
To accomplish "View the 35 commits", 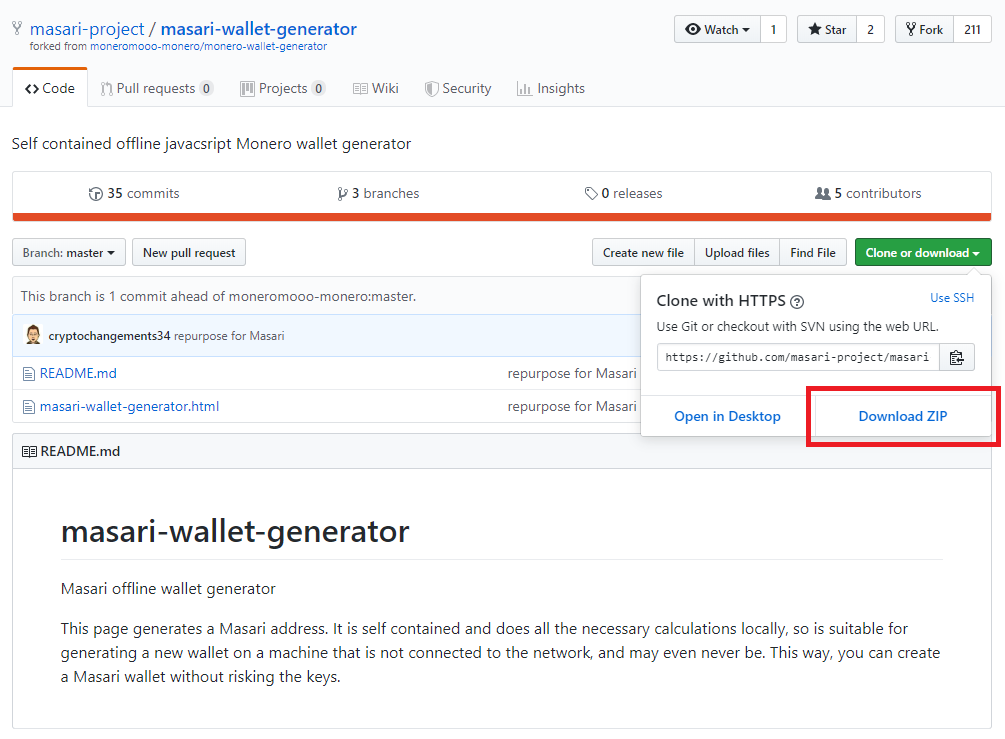I will (x=134, y=194).
